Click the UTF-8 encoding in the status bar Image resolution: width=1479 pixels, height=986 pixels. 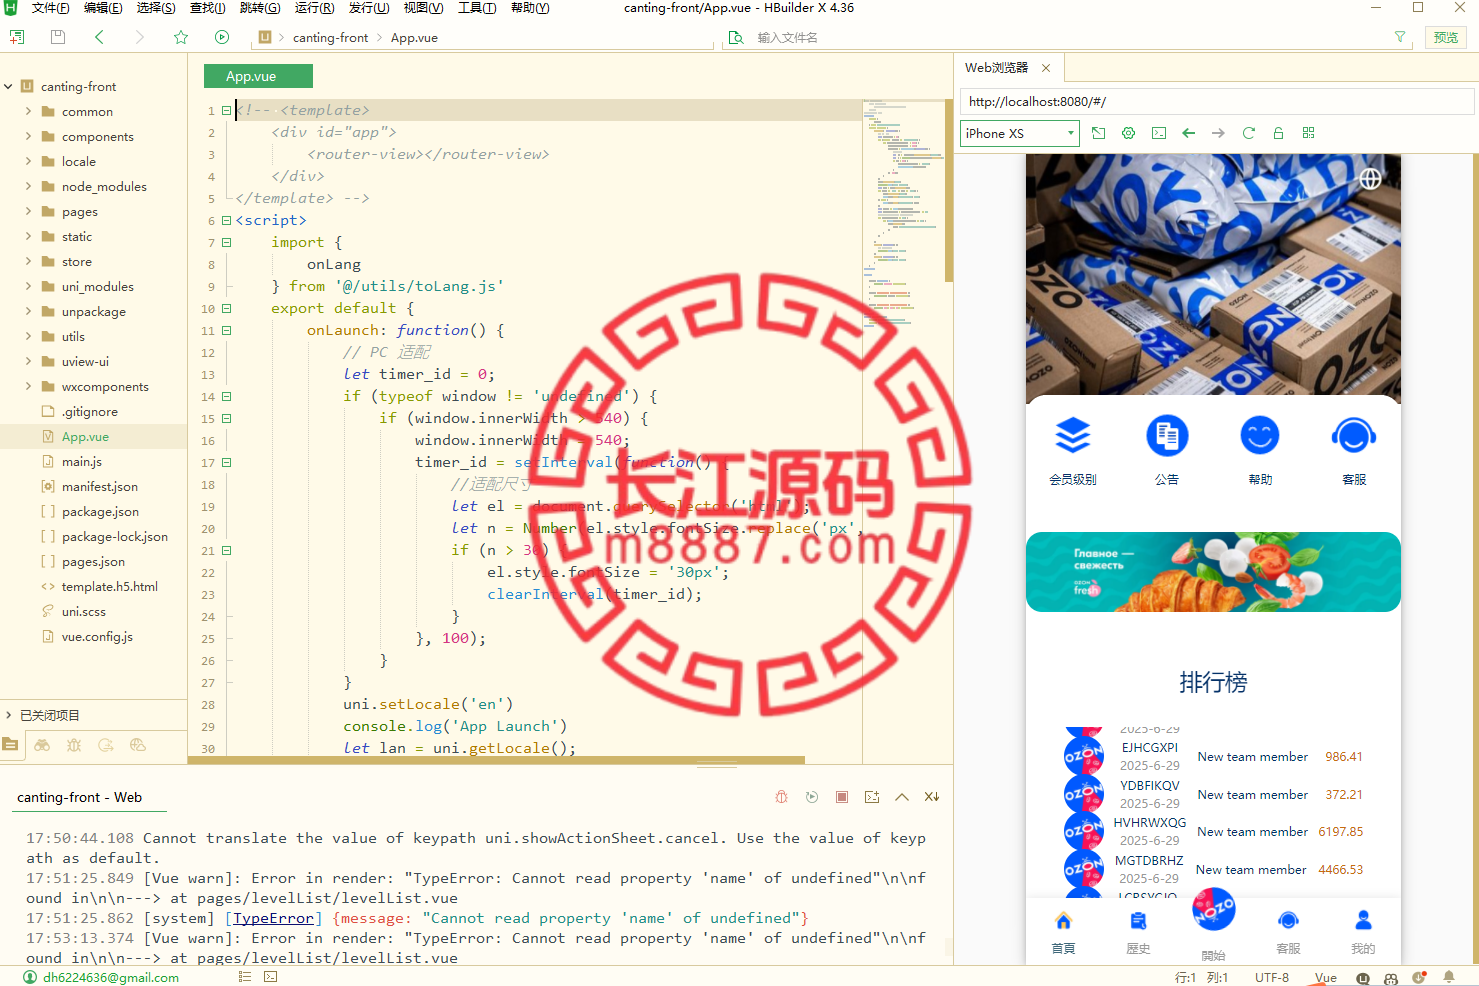click(x=1272, y=977)
